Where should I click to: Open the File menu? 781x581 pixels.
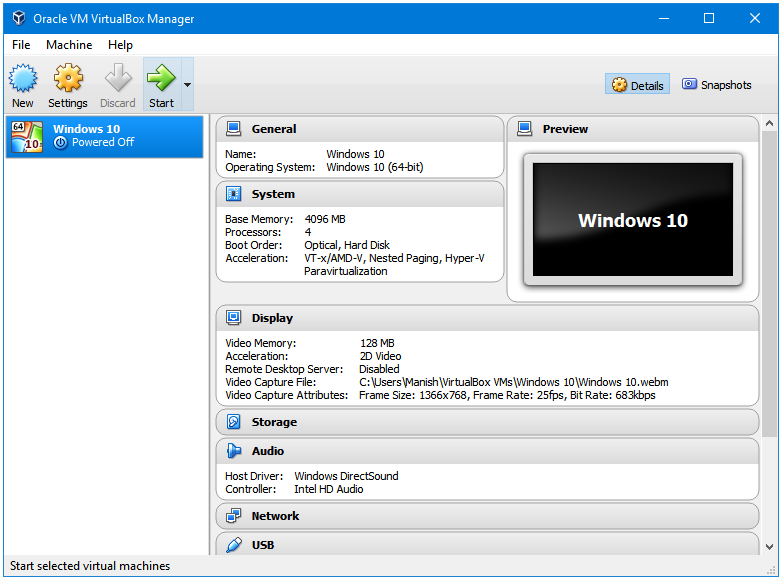[21, 45]
